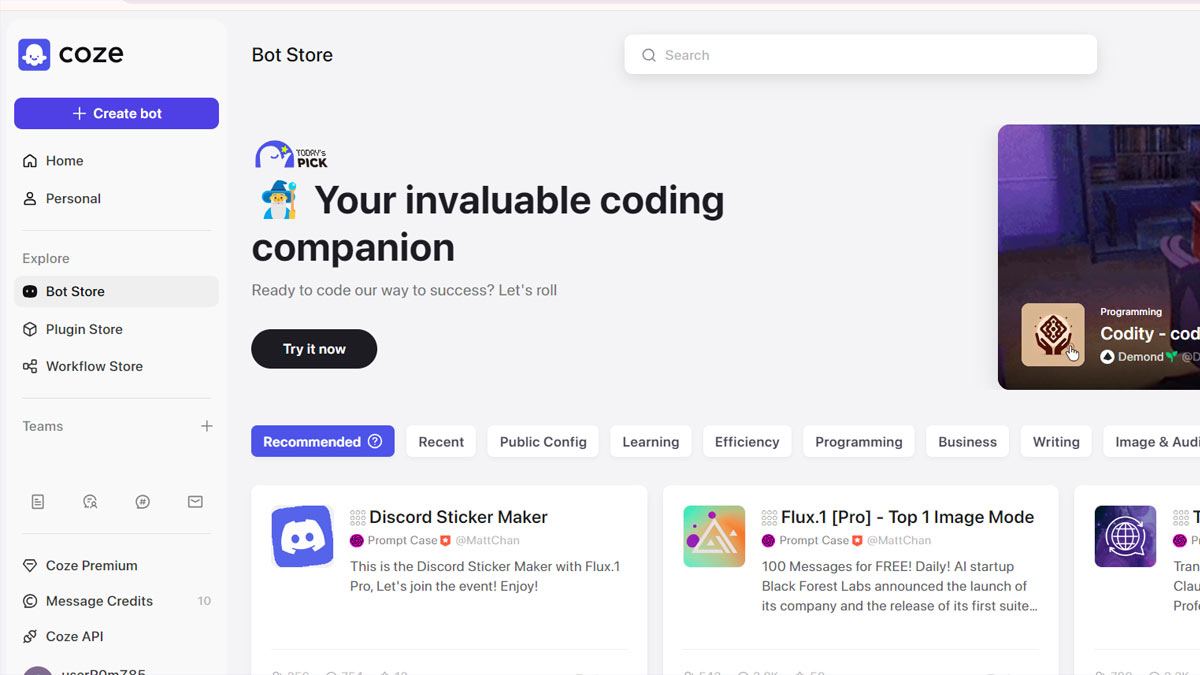This screenshot has height=675, width=1200.
Task: Click the globe translator bot icon
Action: (1126, 536)
